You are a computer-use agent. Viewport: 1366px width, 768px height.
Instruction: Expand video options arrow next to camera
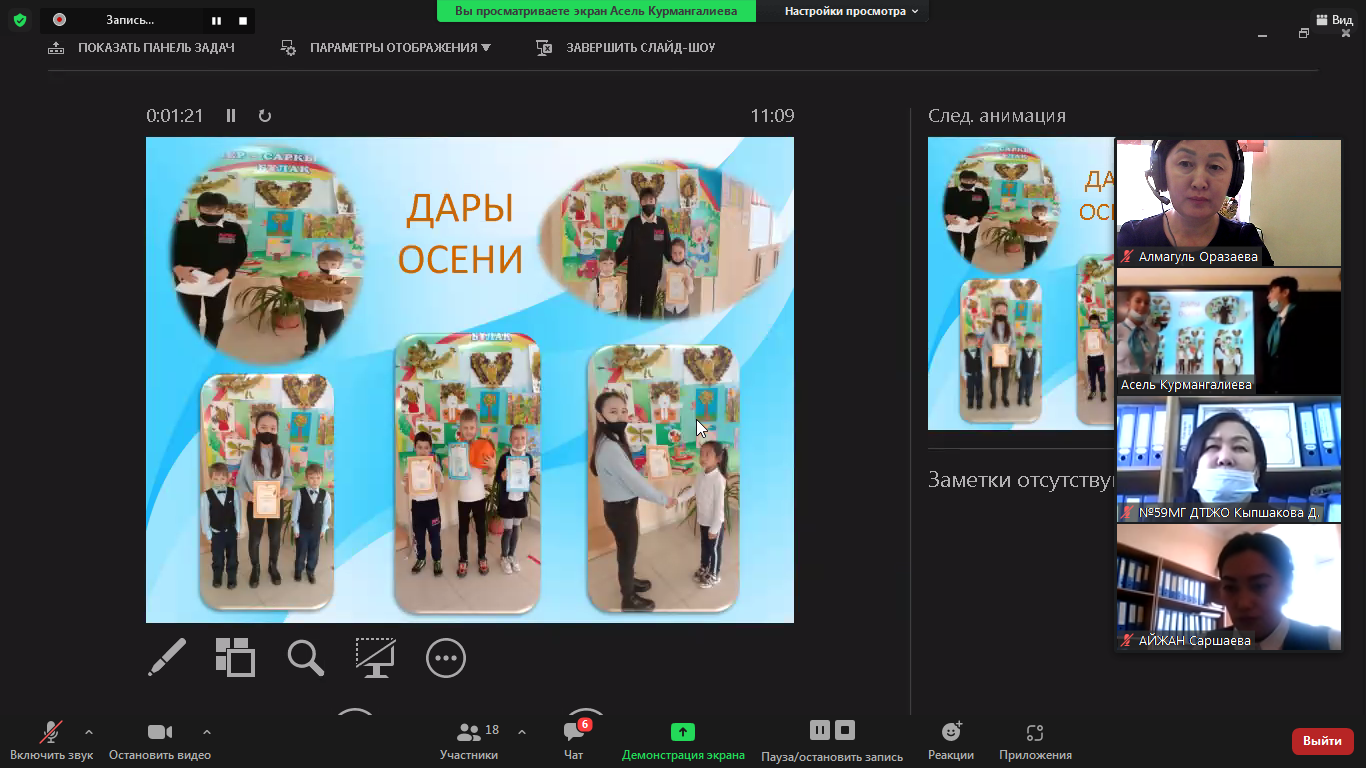(207, 732)
